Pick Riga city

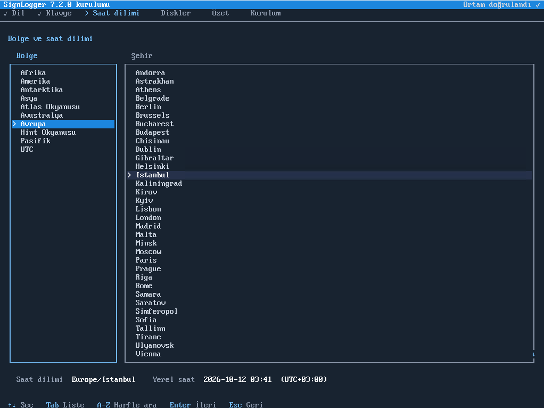[x=330, y=277]
